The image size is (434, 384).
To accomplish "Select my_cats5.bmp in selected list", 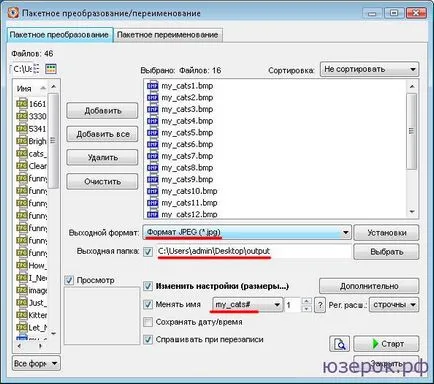I will click(x=187, y=132).
